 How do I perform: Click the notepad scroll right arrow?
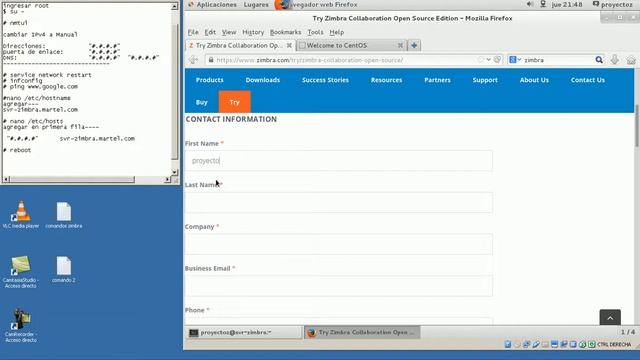click(167, 179)
